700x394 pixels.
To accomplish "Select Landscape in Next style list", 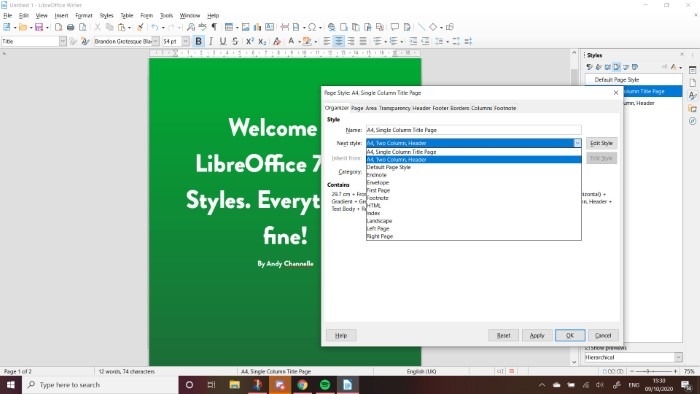I will [x=474, y=221].
